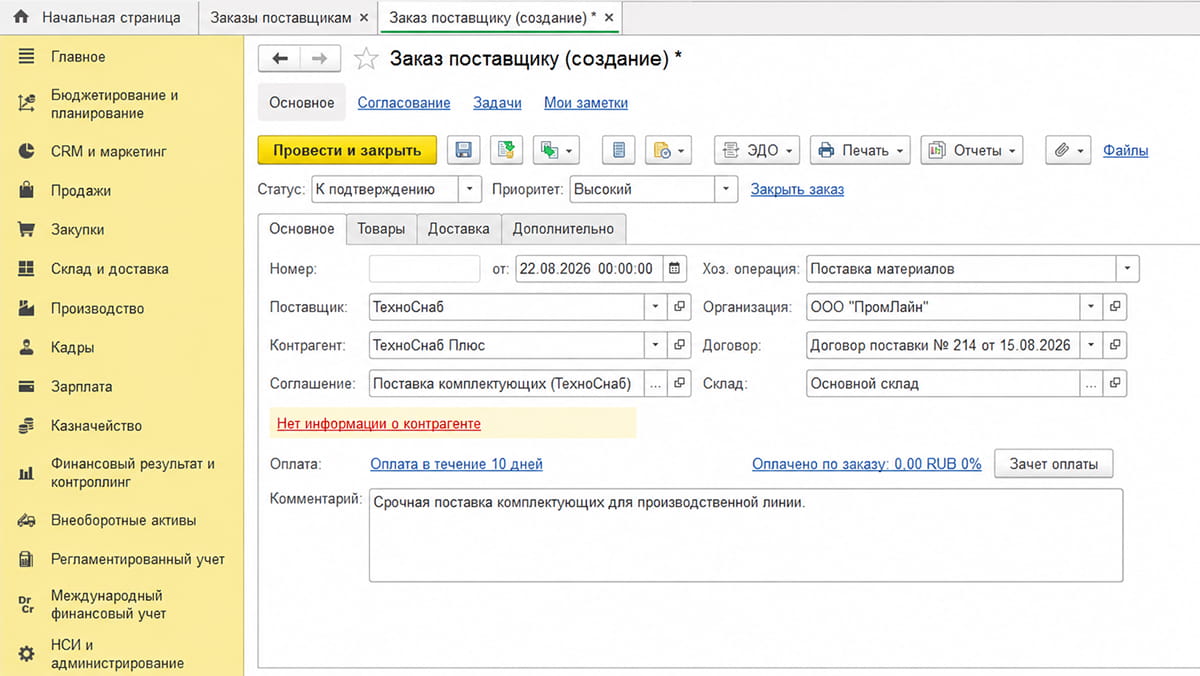Viewport: 1200px width, 676px height.
Task: Click into the Номер input field
Action: point(425,269)
